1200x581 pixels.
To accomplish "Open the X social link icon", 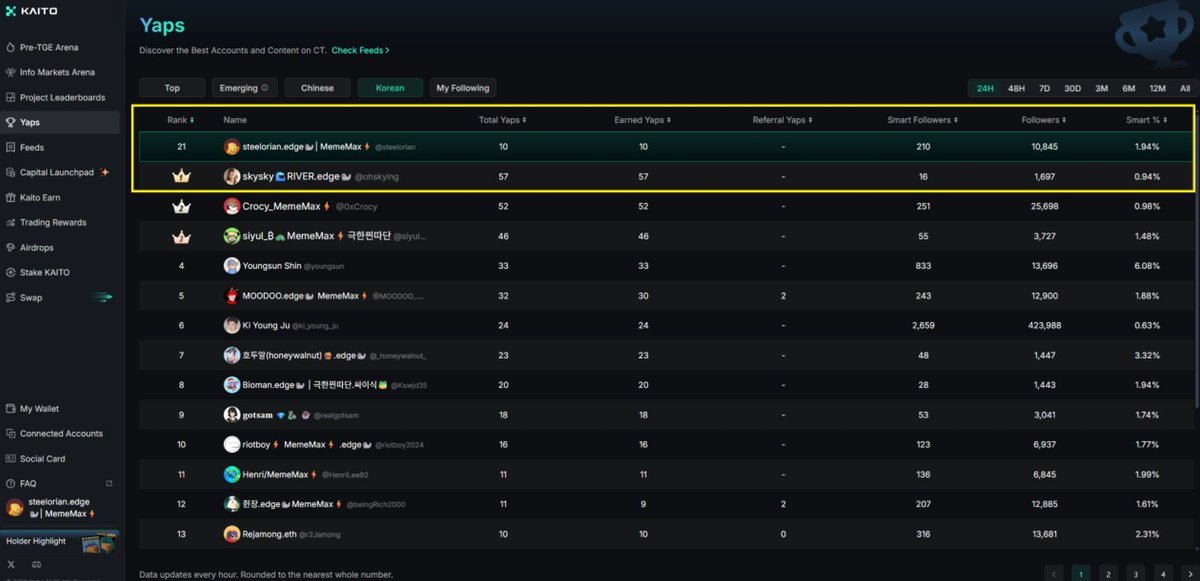I will click(11, 565).
